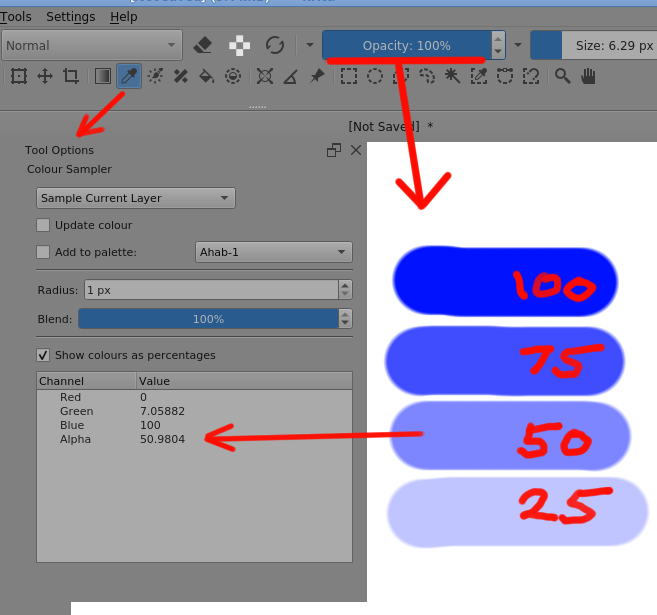The image size is (657, 615).
Task: Uncheck Show colours as percentages
Action: coord(43,355)
